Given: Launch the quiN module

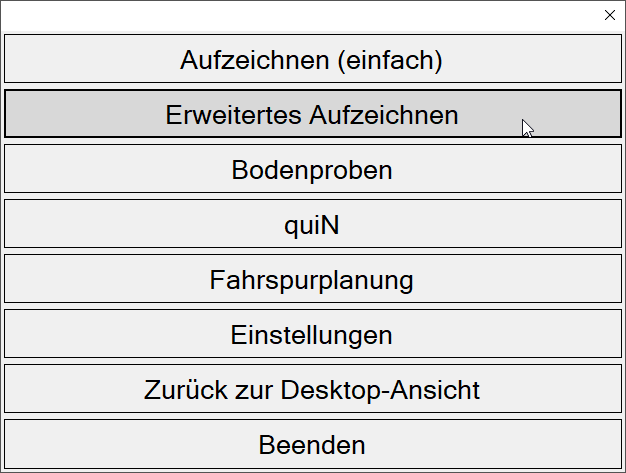Looking at the screenshot, I should [312, 225].
